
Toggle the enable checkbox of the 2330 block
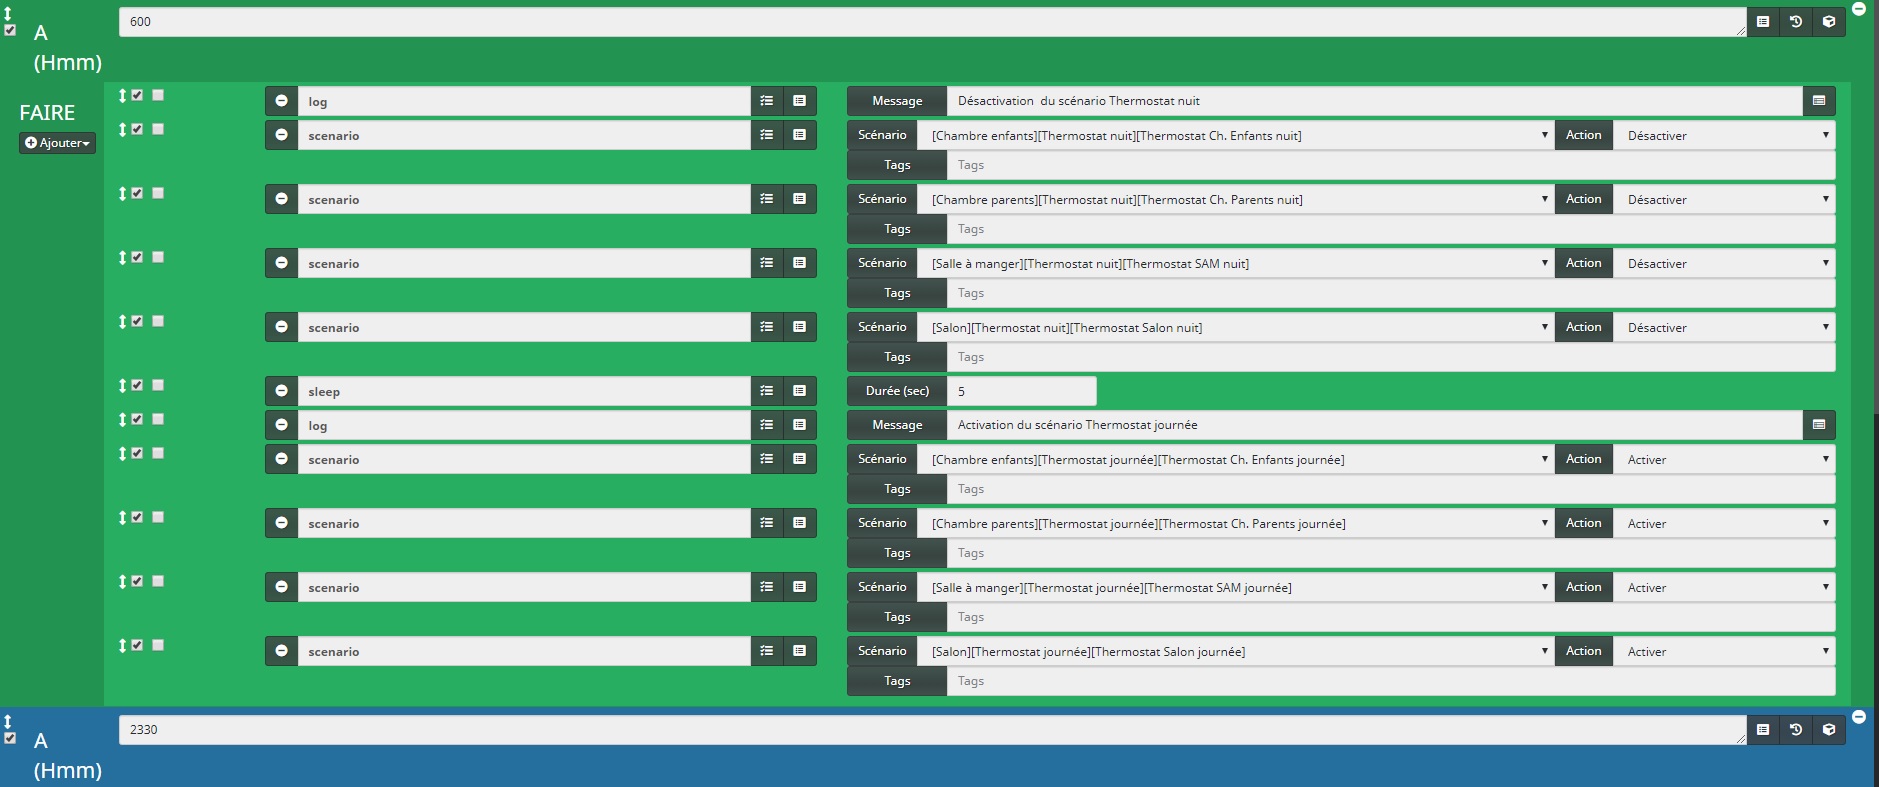[10, 738]
